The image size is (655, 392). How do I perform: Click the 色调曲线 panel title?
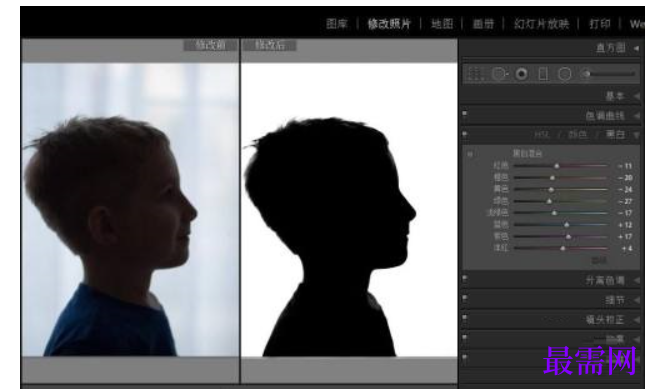tap(605, 116)
